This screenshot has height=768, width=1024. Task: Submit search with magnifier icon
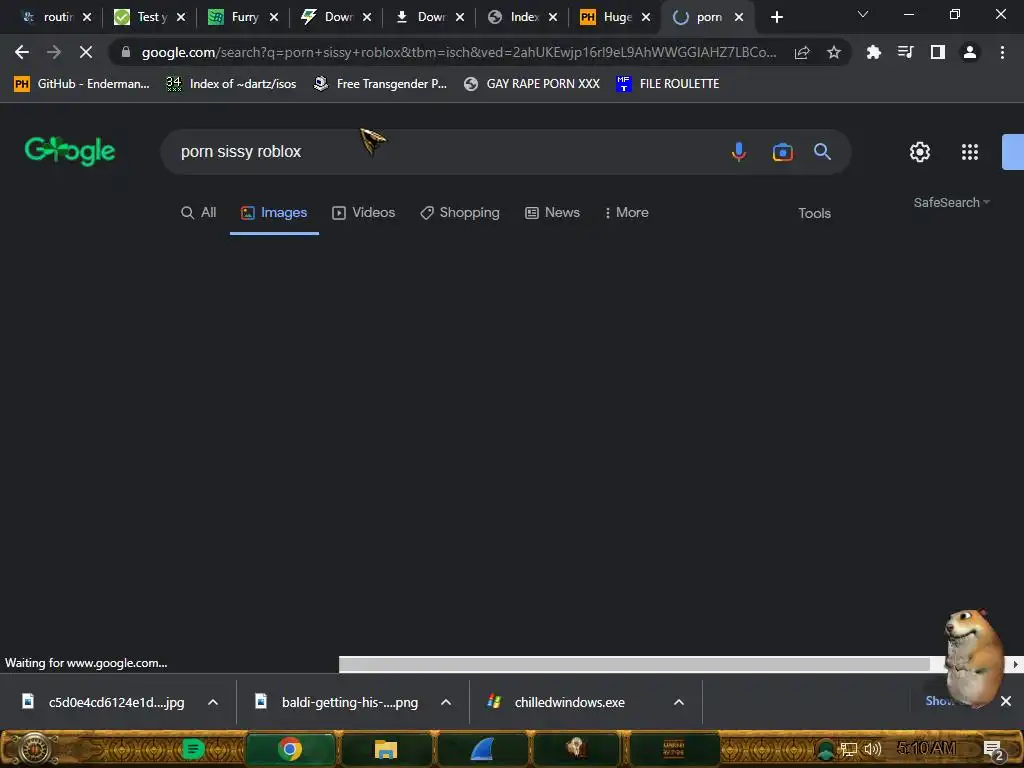822,152
